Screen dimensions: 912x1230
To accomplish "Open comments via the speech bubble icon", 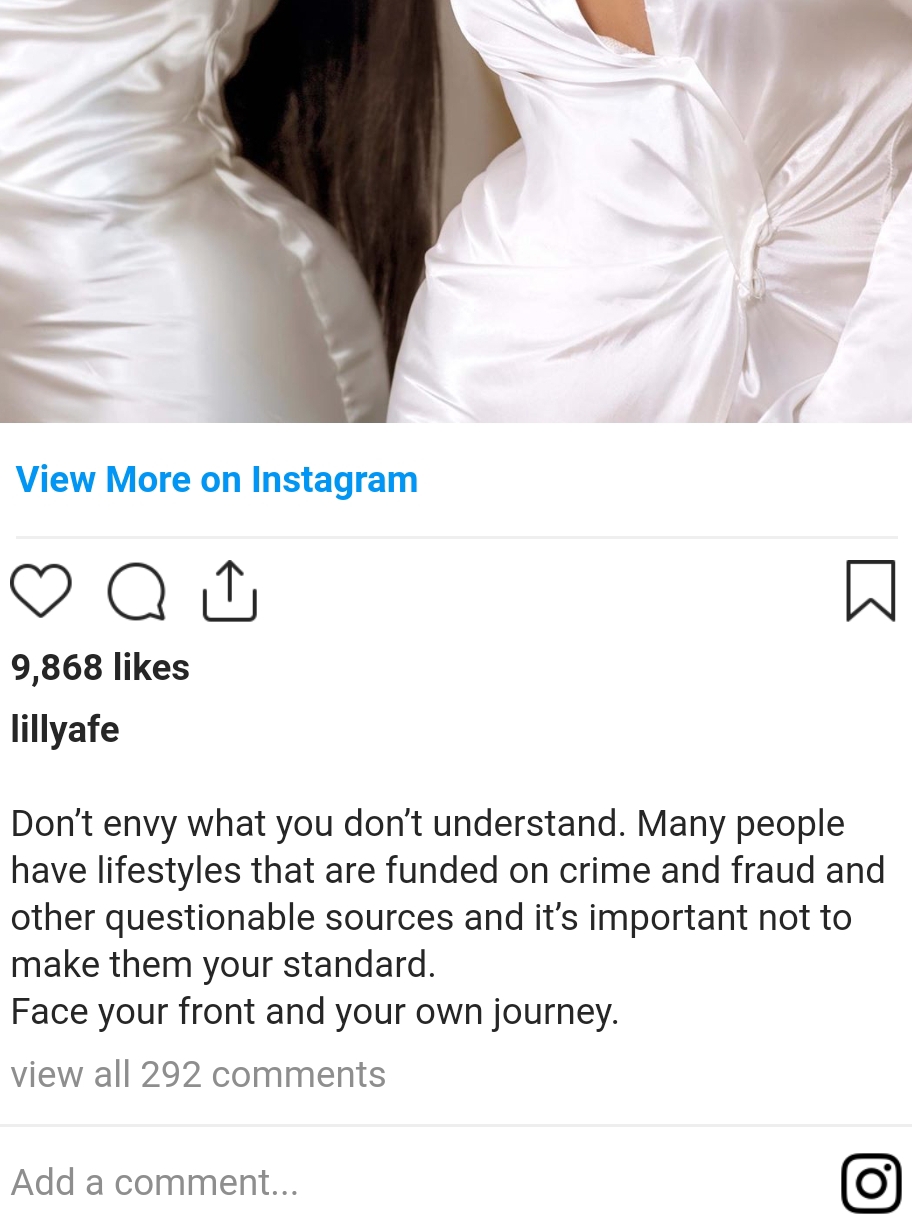I will point(136,592).
